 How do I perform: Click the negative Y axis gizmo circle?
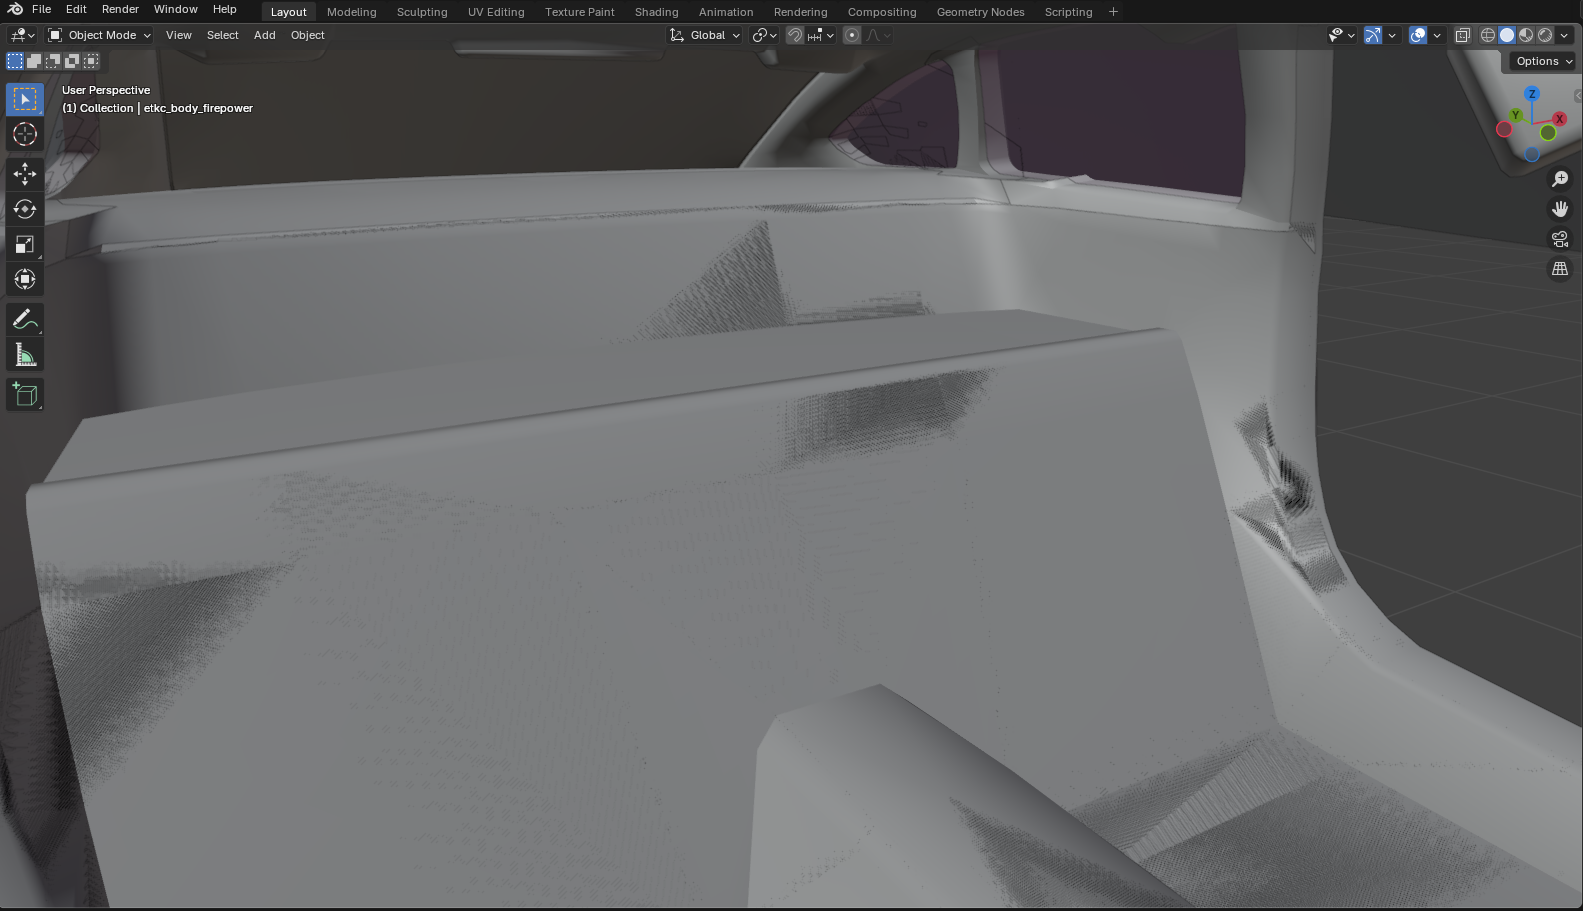pyautogui.click(x=1548, y=133)
